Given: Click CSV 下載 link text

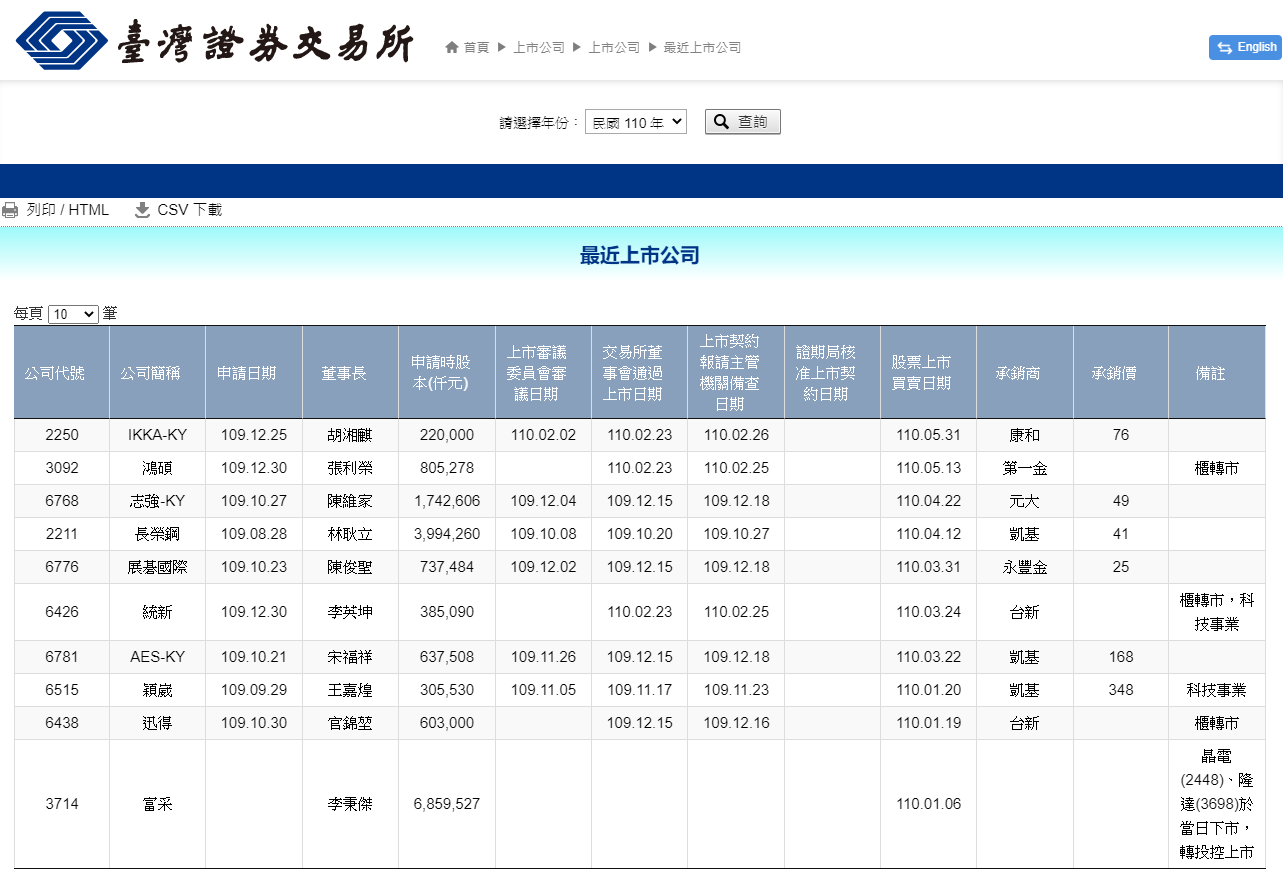Looking at the screenshot, I should click(x=190, y=210).
